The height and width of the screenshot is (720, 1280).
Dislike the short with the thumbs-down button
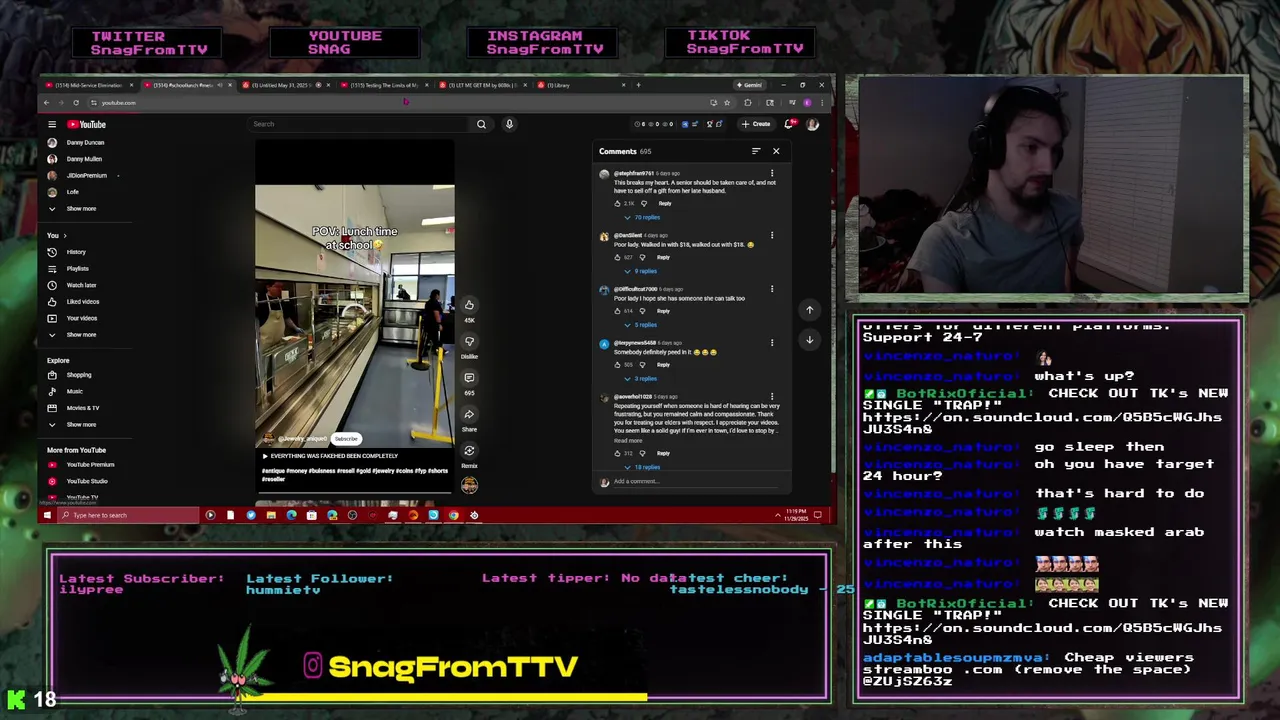tap(469, 341)
